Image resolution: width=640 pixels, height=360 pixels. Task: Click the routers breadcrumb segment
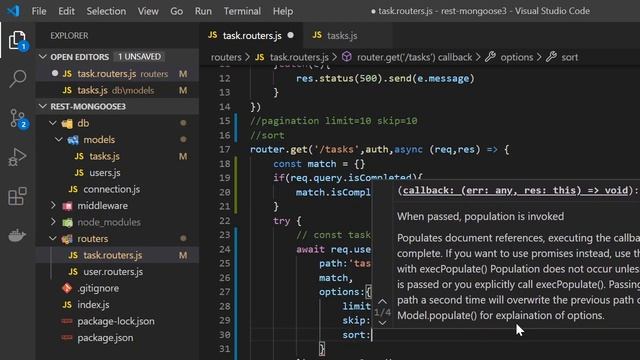[x=226, y=57]
